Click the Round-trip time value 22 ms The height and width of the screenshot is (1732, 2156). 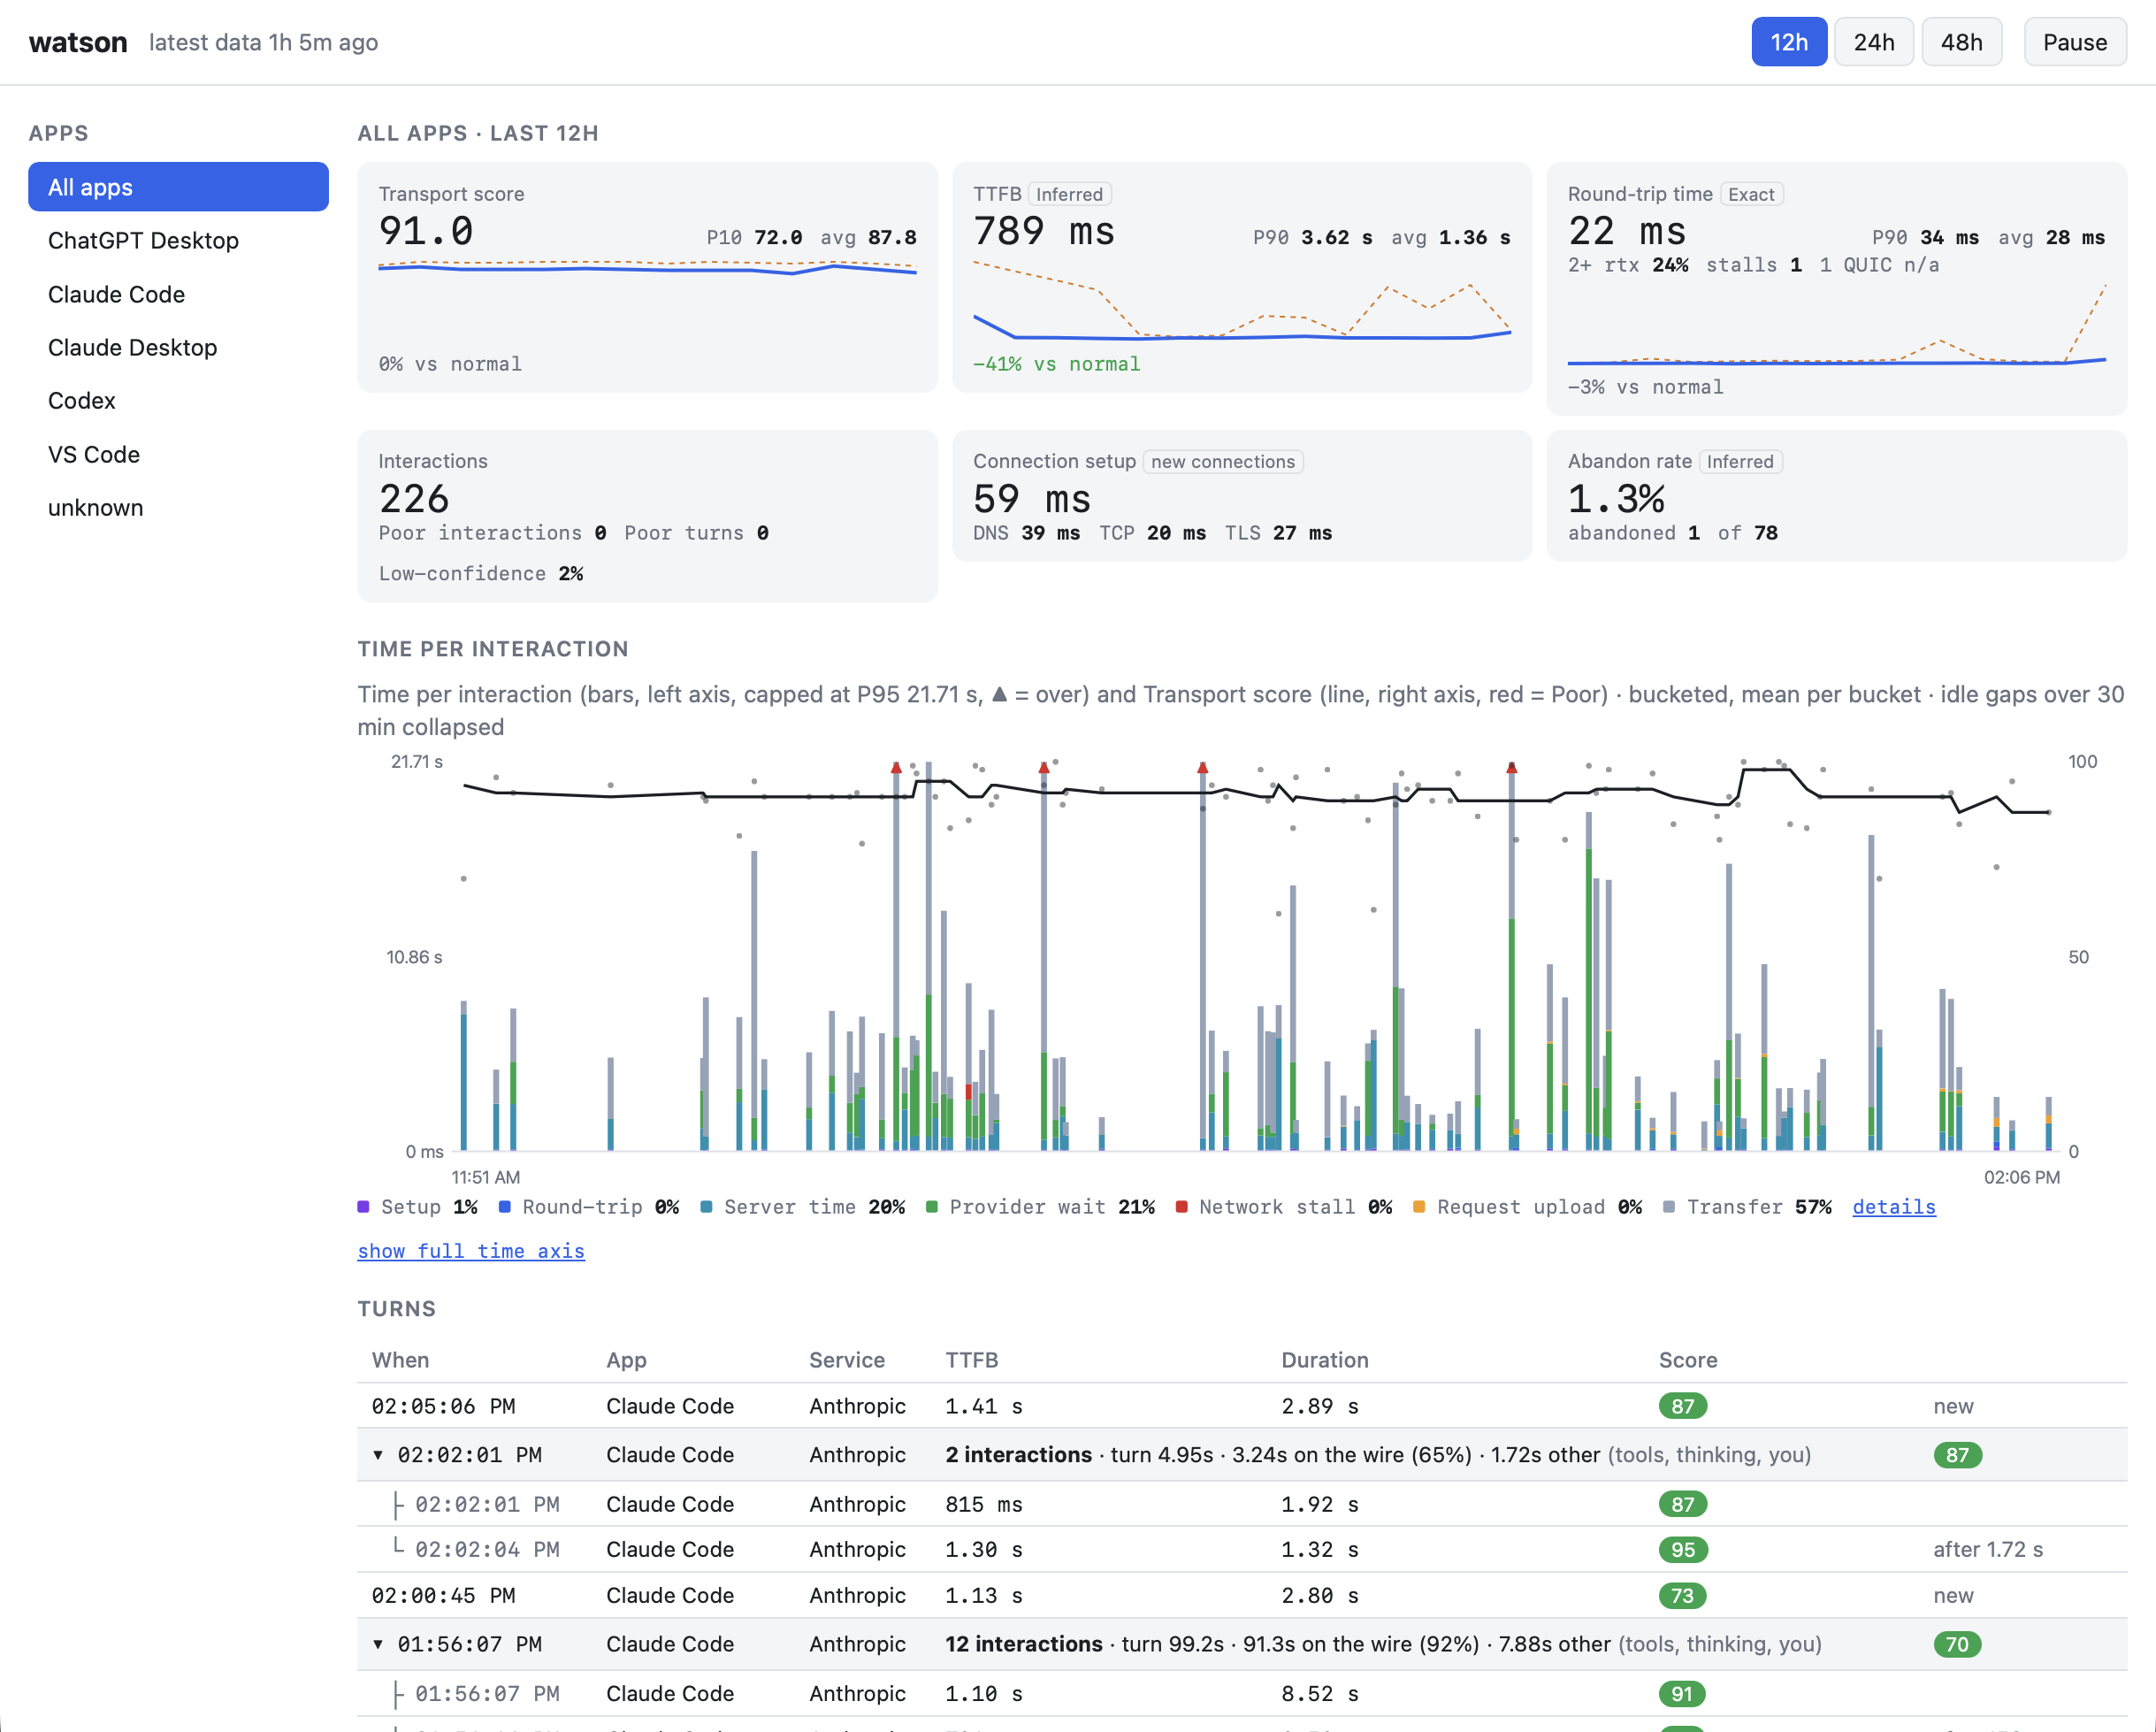[1626, 231]
